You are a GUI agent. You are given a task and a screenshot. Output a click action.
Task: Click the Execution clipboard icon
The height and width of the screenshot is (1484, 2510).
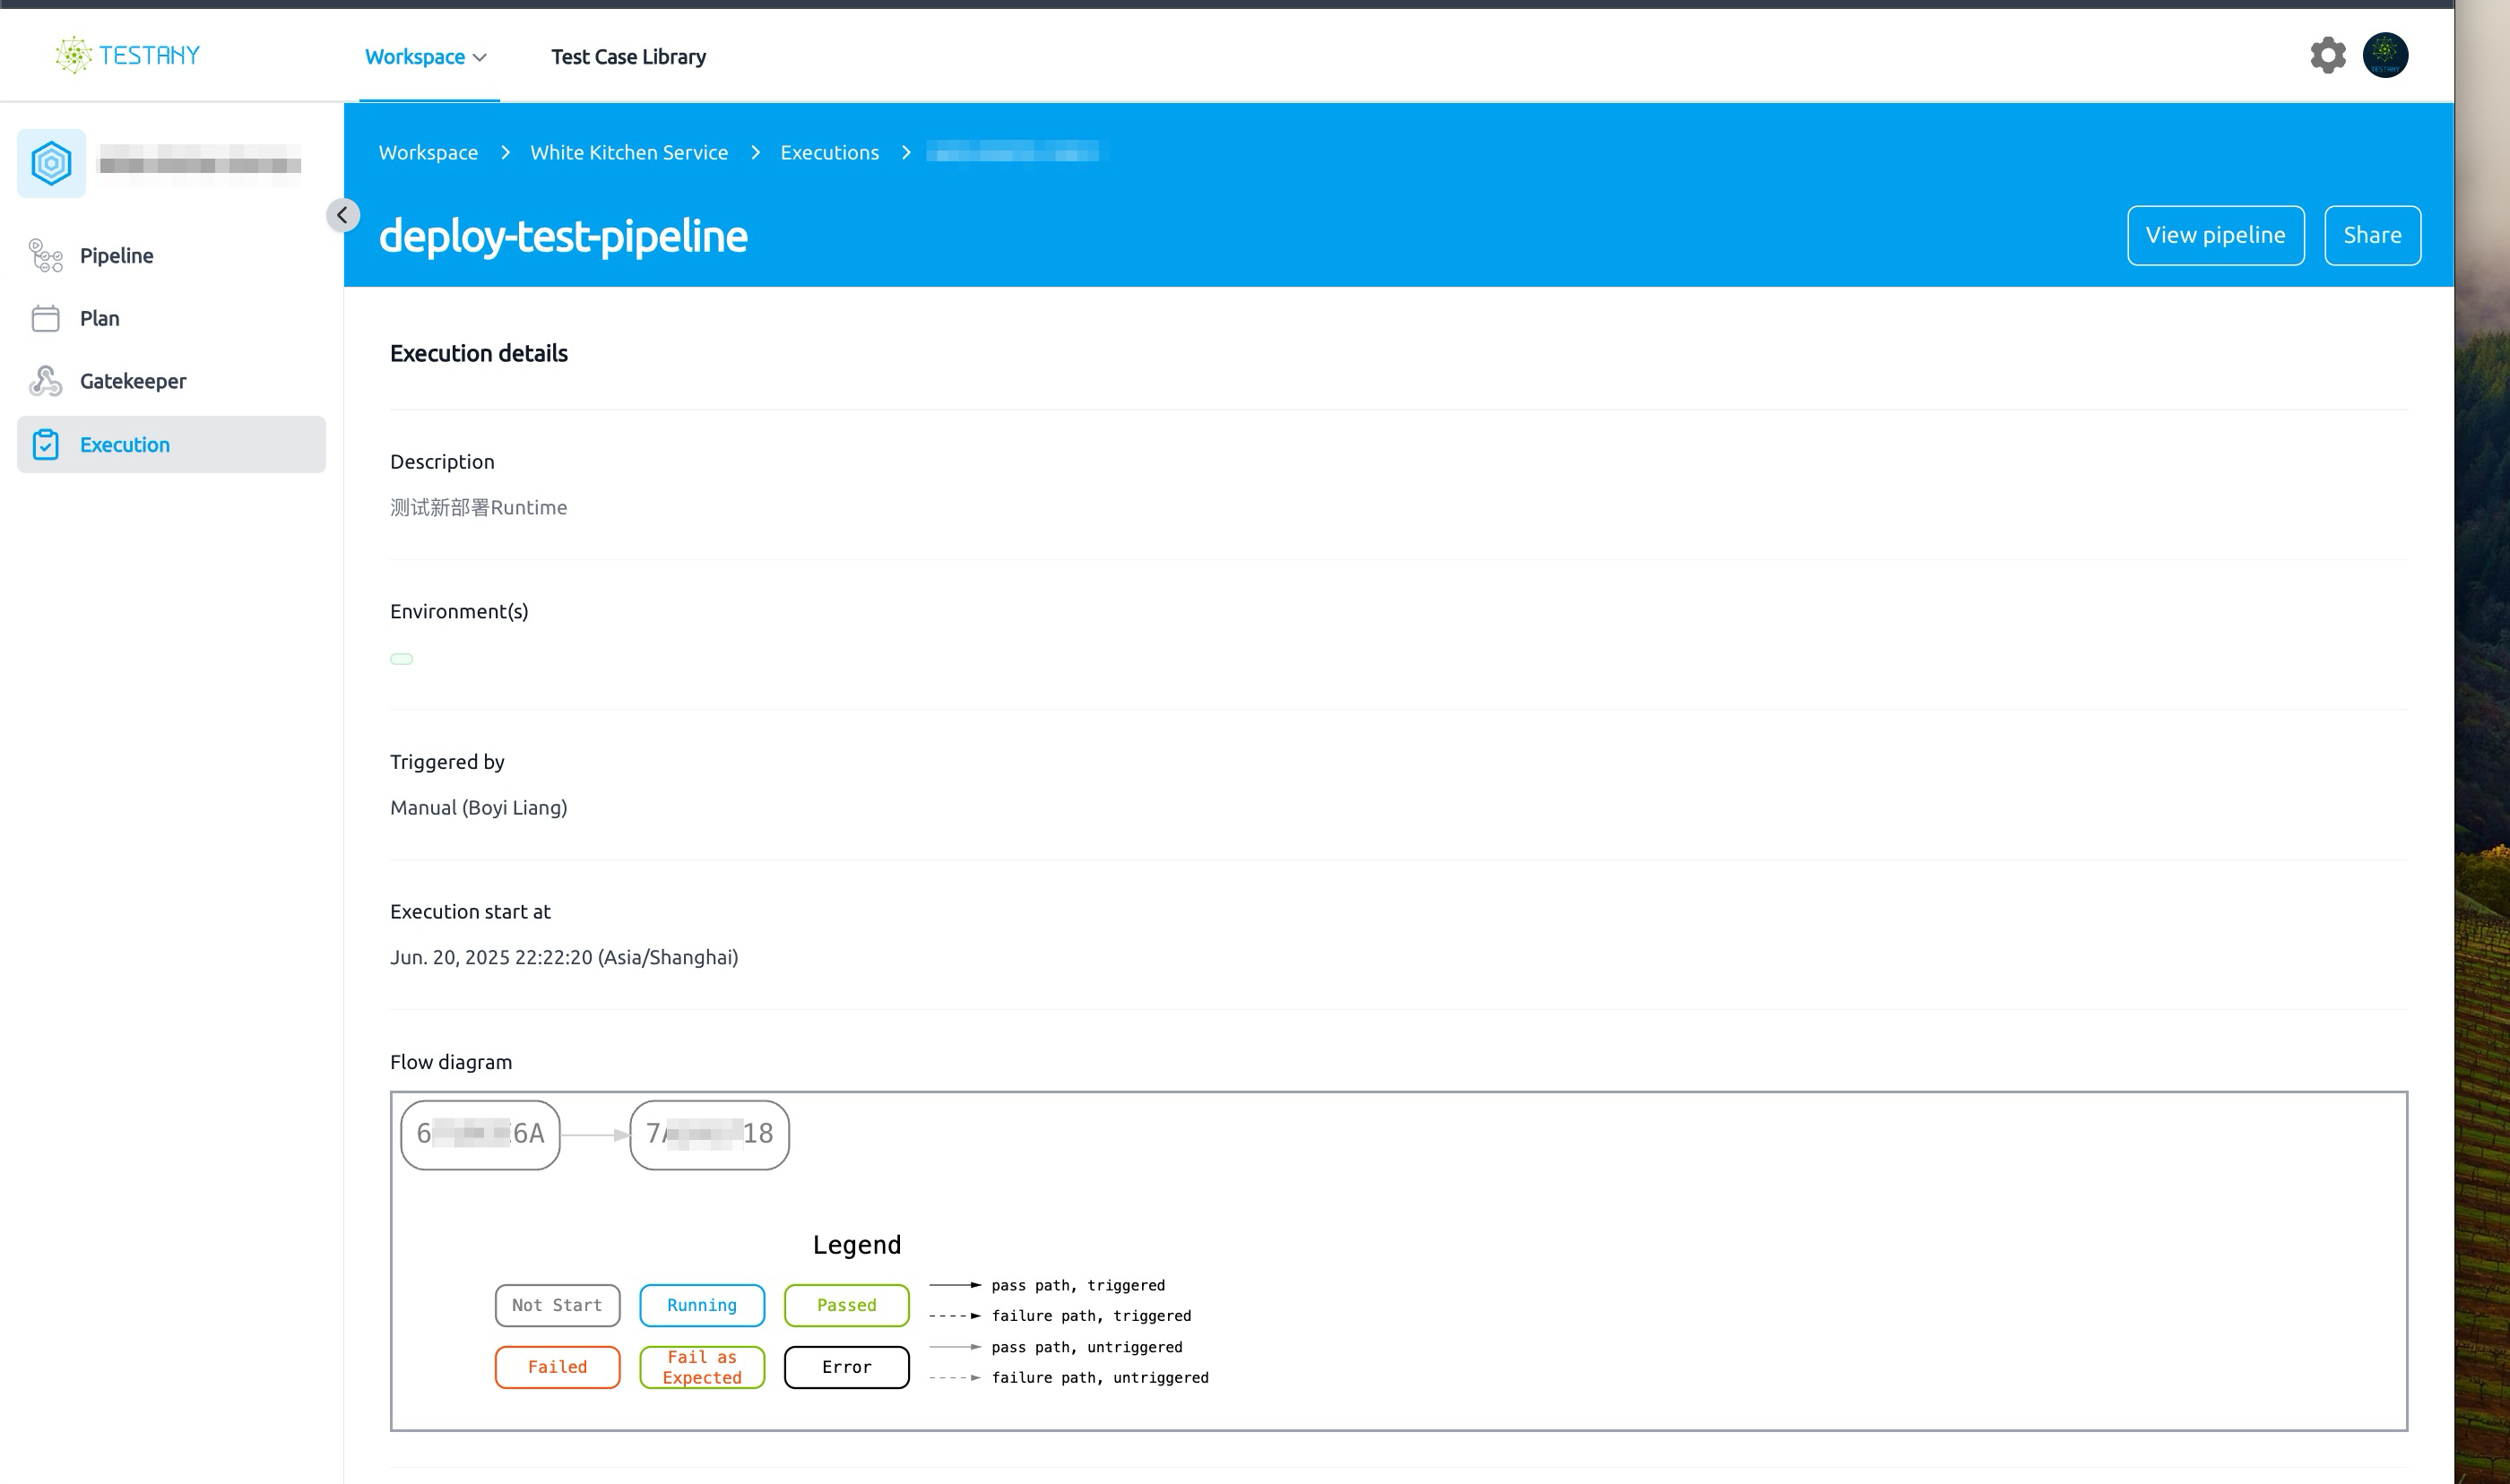(46, 445)
